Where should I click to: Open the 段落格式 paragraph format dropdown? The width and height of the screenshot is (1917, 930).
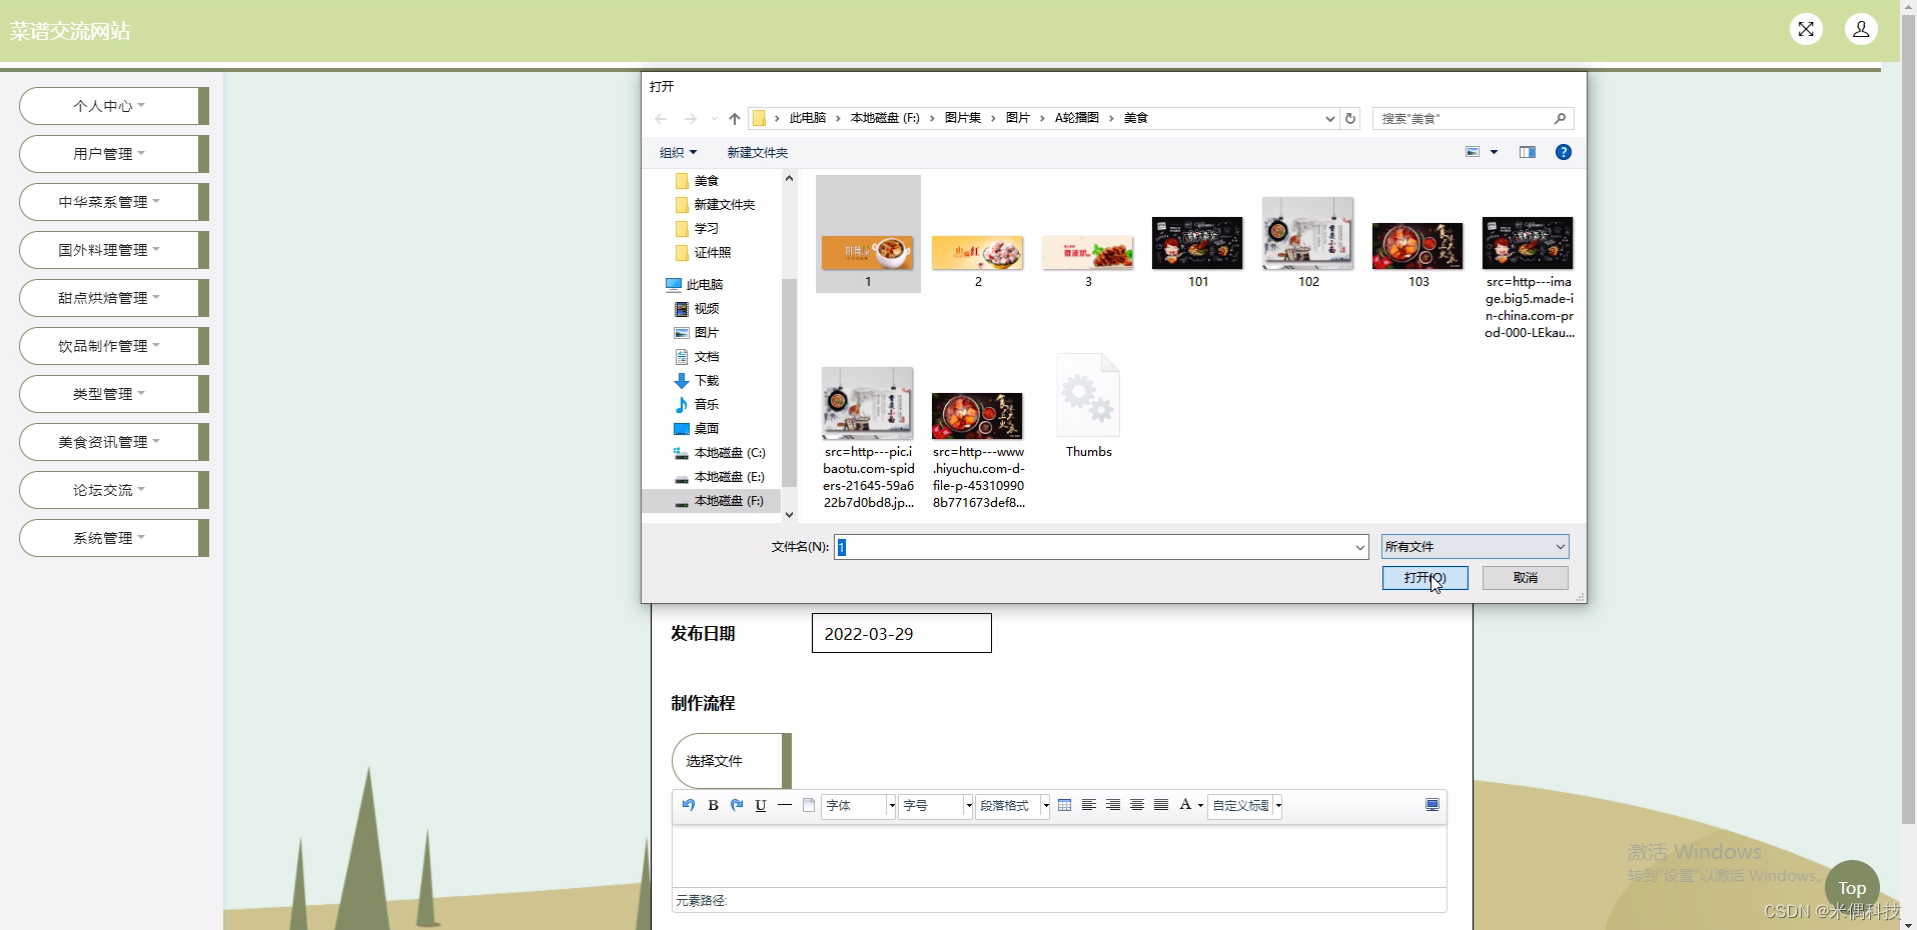coord(1013,806)
